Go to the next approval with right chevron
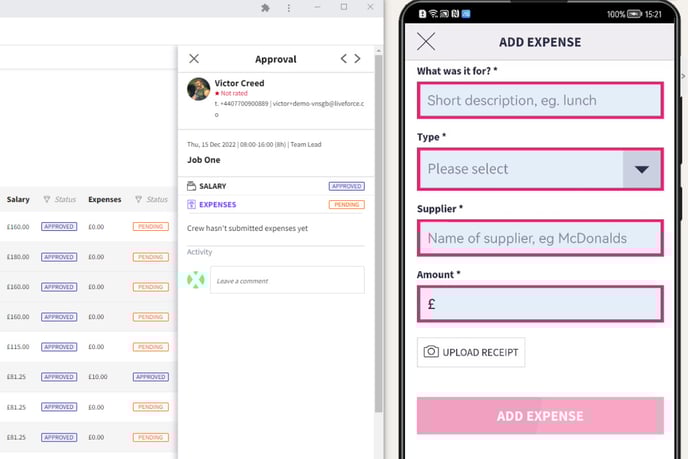The image size is (688, 459). [x=358, y=58]
